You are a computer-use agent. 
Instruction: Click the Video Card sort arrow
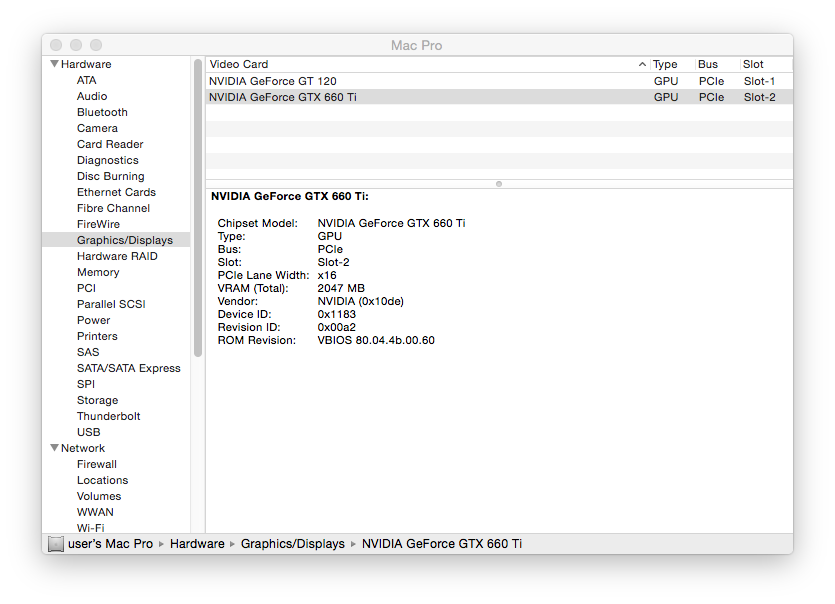642,64
